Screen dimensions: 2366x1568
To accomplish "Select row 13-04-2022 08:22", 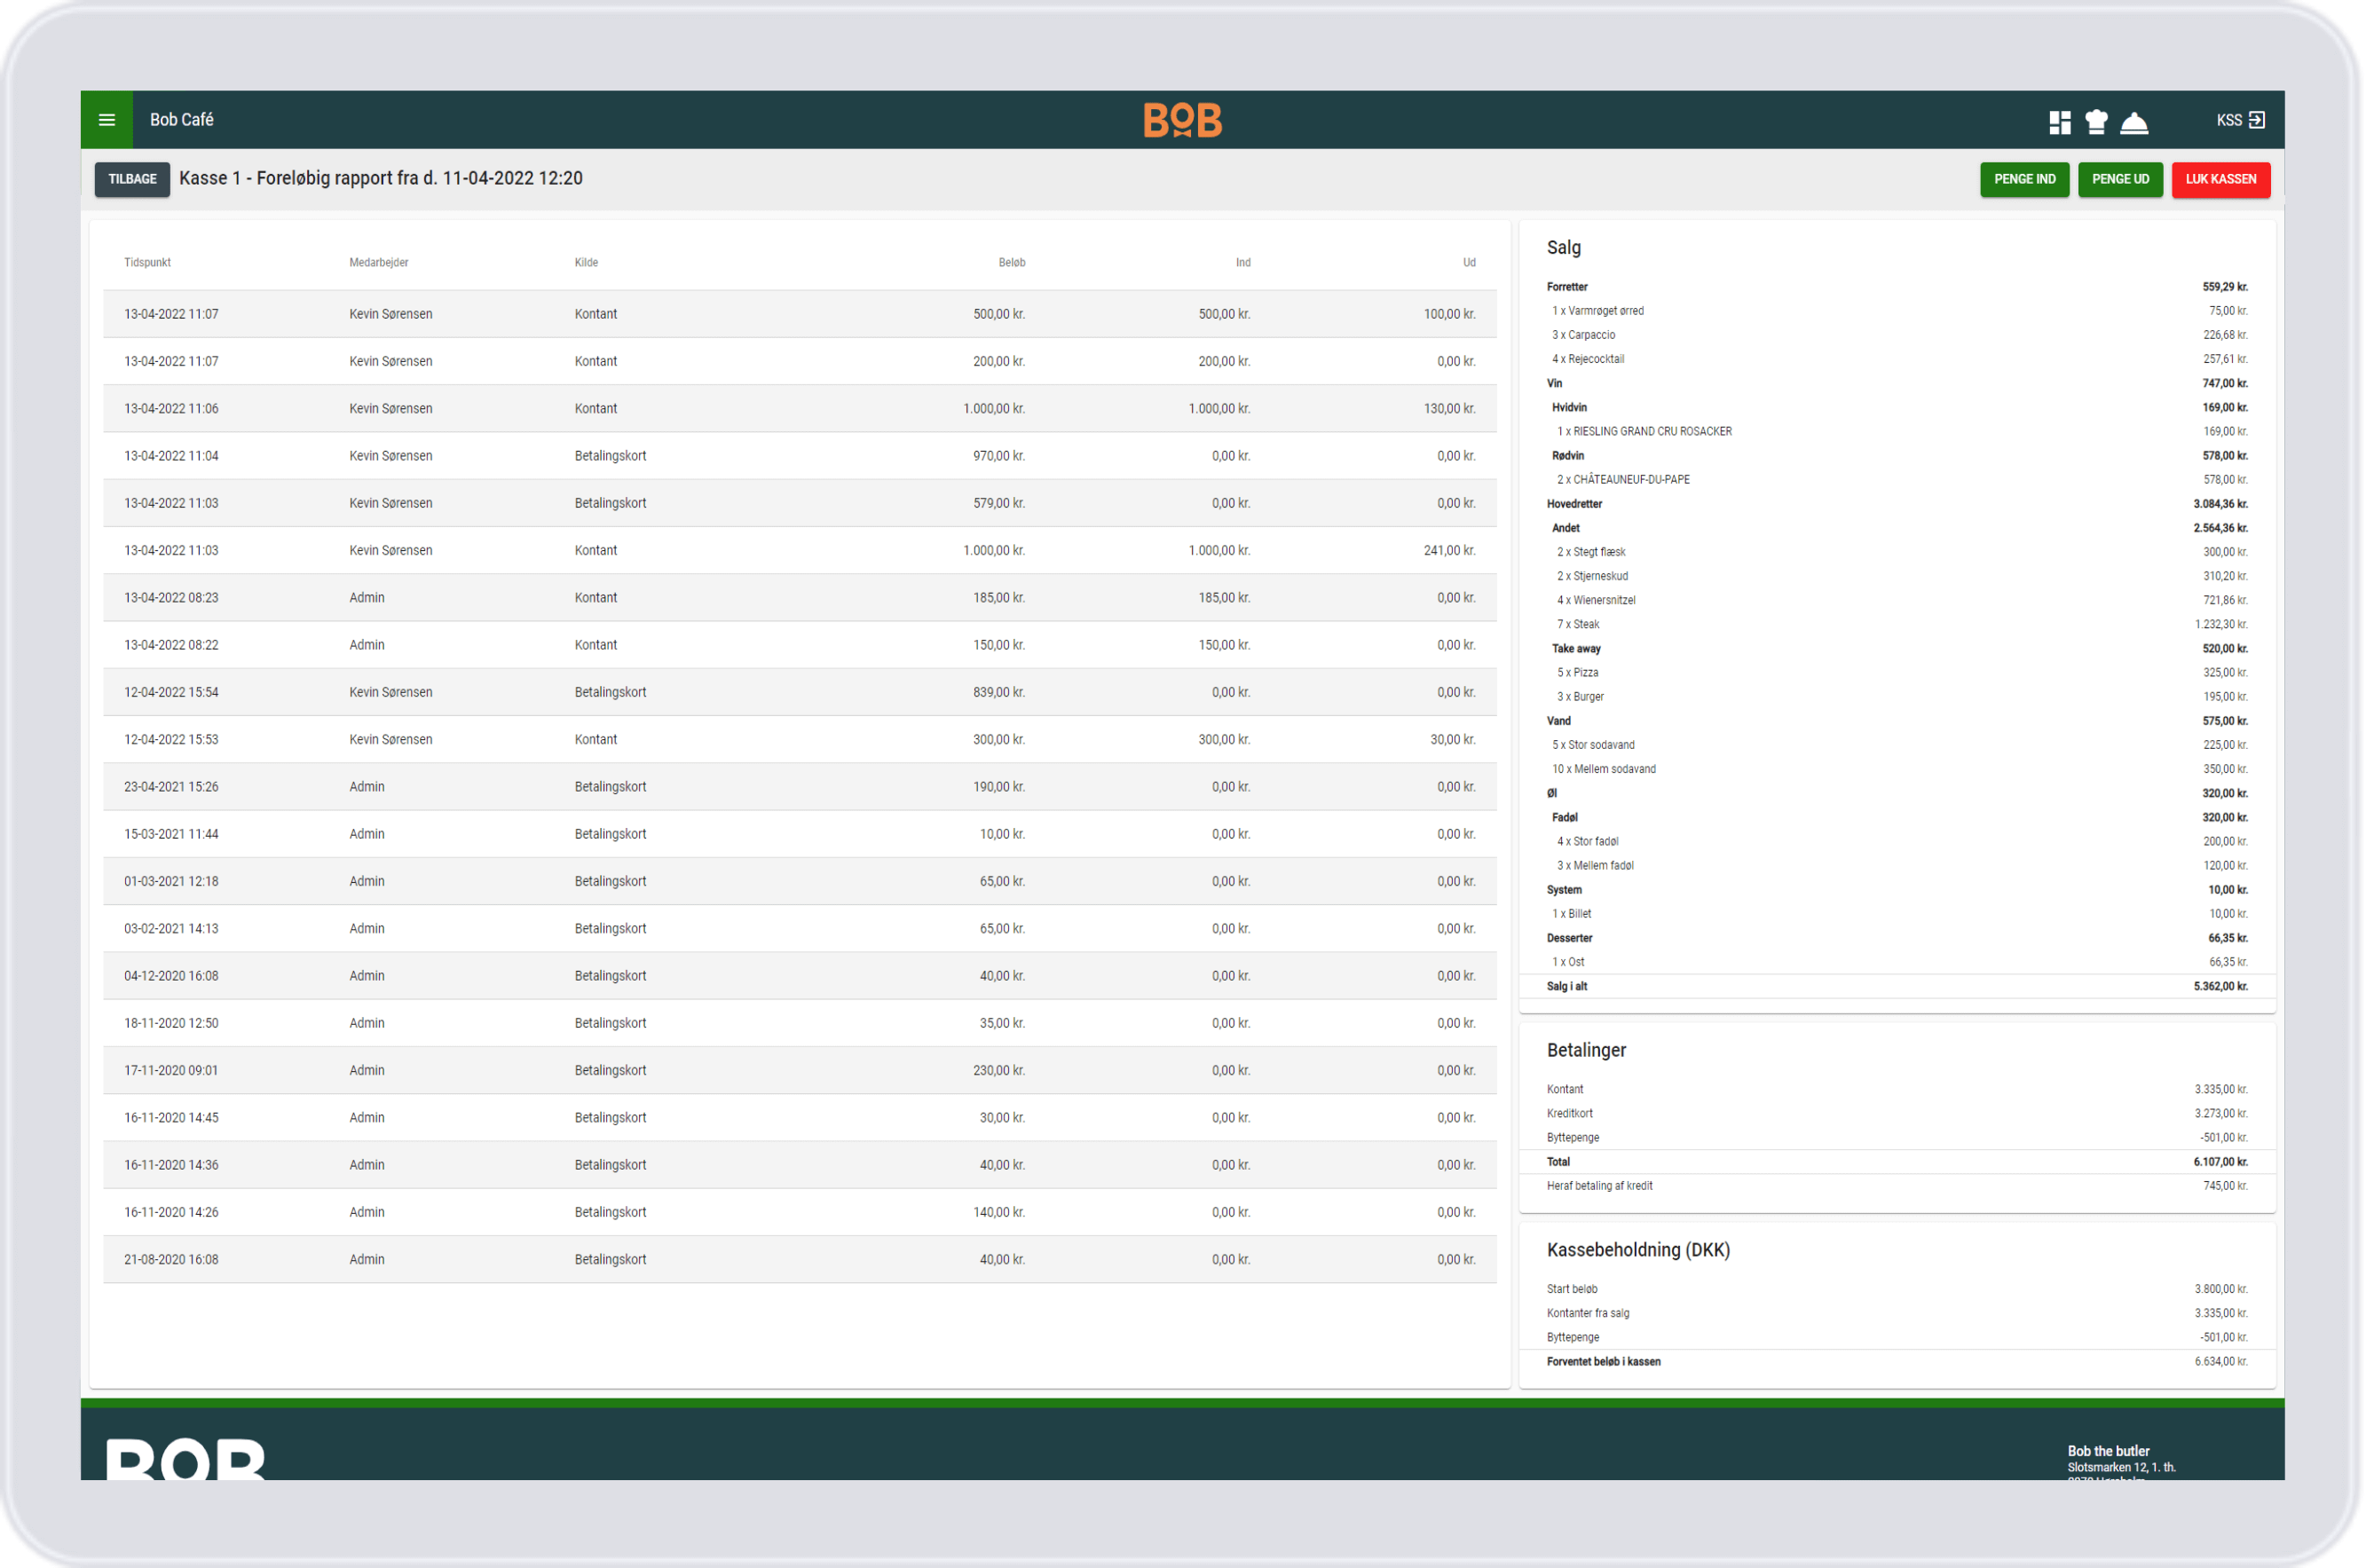I will (800, 645).
